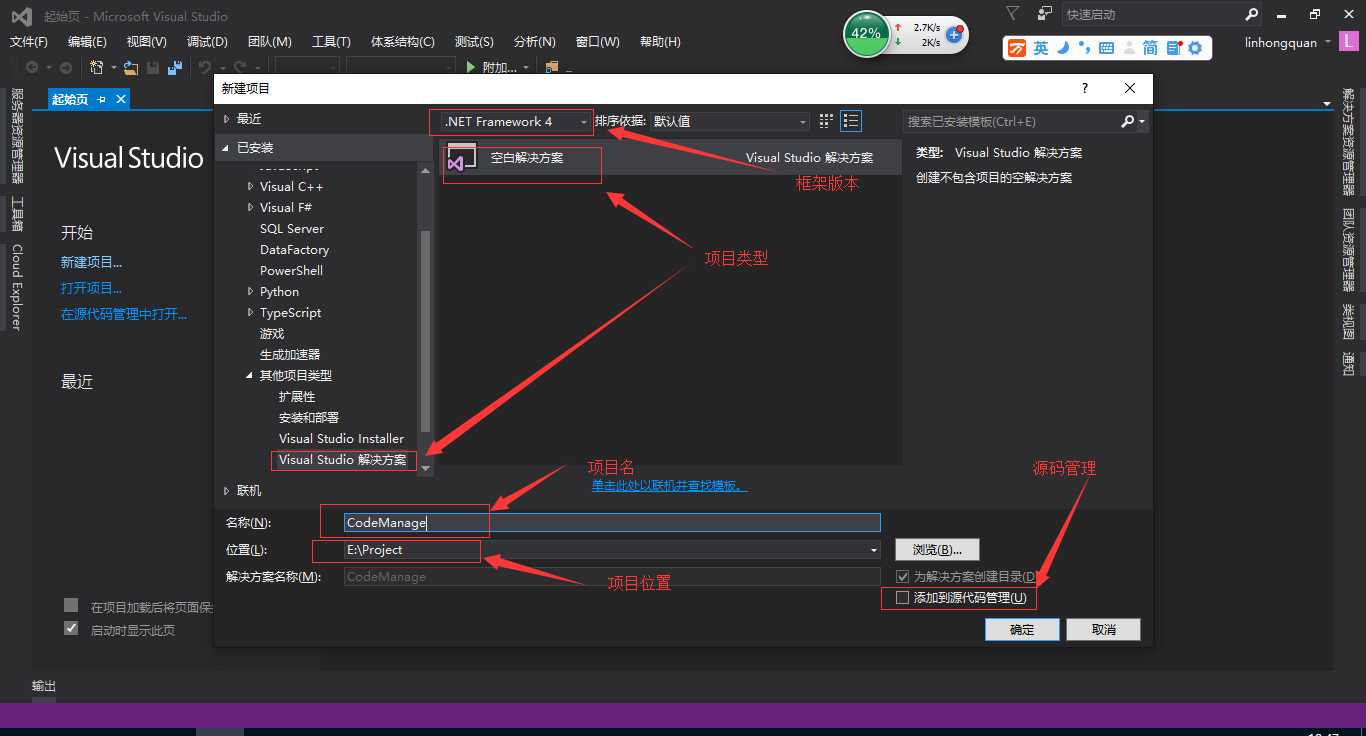Click the dialog help question mark
Screen dimensions: 1366x736
(1085, 88)
